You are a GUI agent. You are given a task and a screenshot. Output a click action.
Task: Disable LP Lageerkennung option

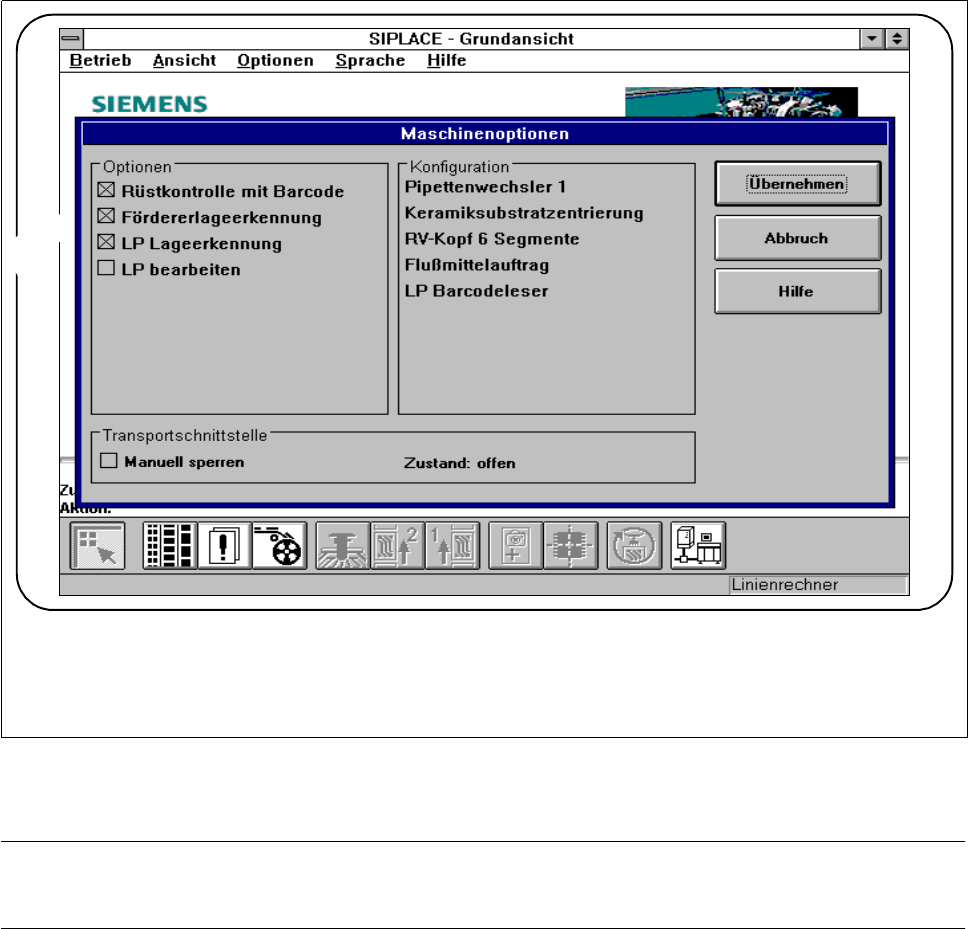click(x=106, y=242)
